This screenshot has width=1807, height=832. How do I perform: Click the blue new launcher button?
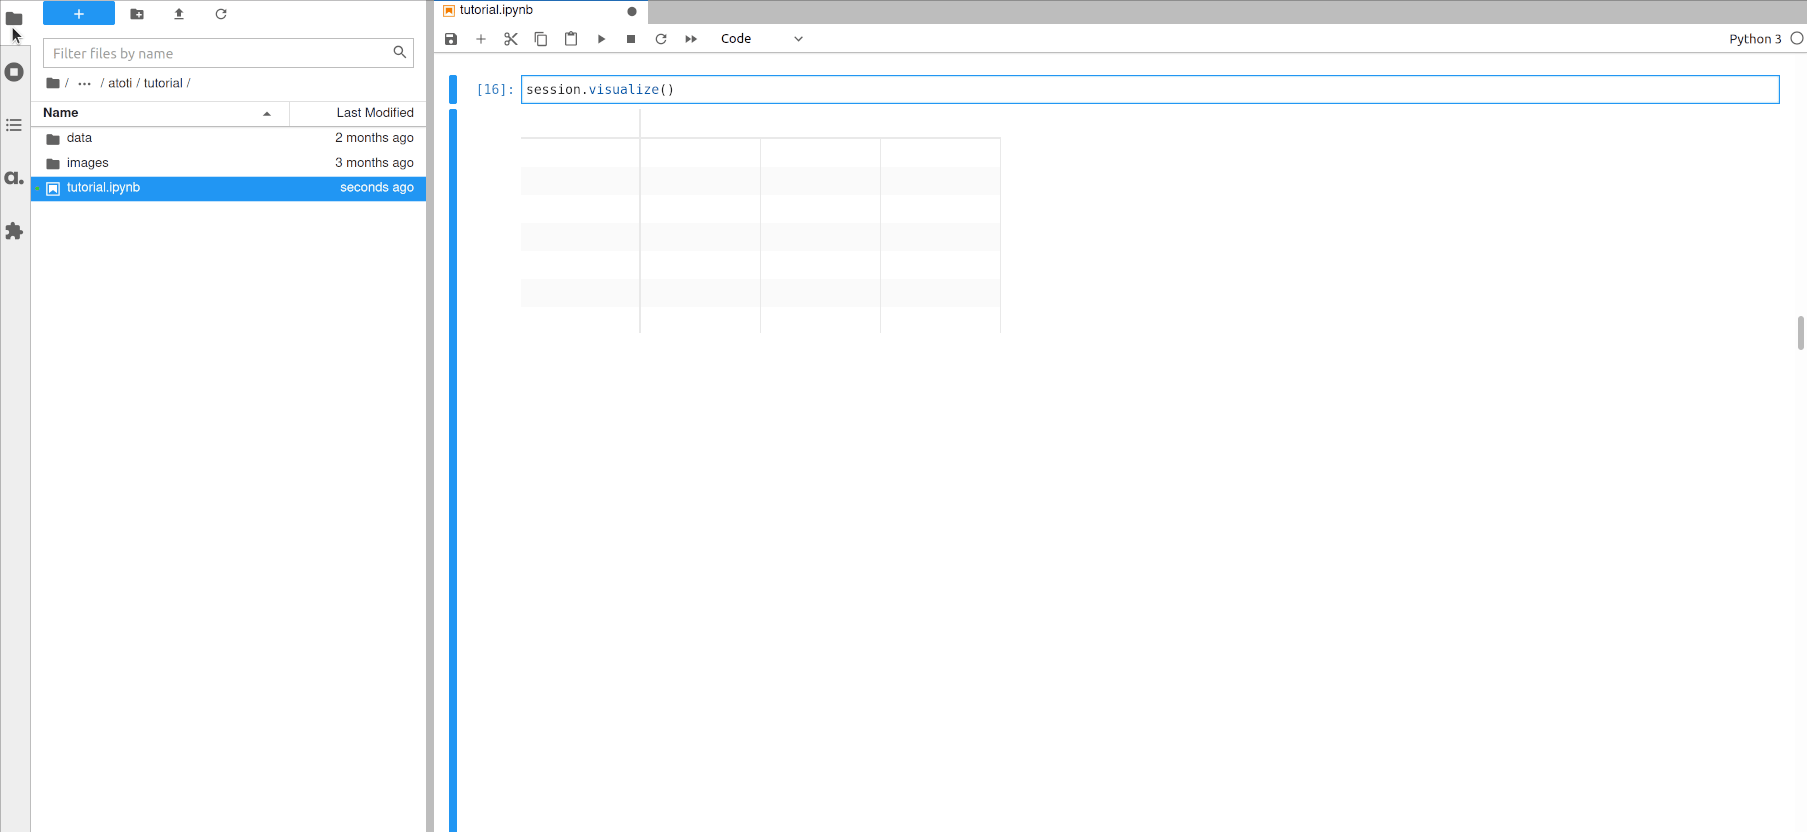[x=79, y=14]
